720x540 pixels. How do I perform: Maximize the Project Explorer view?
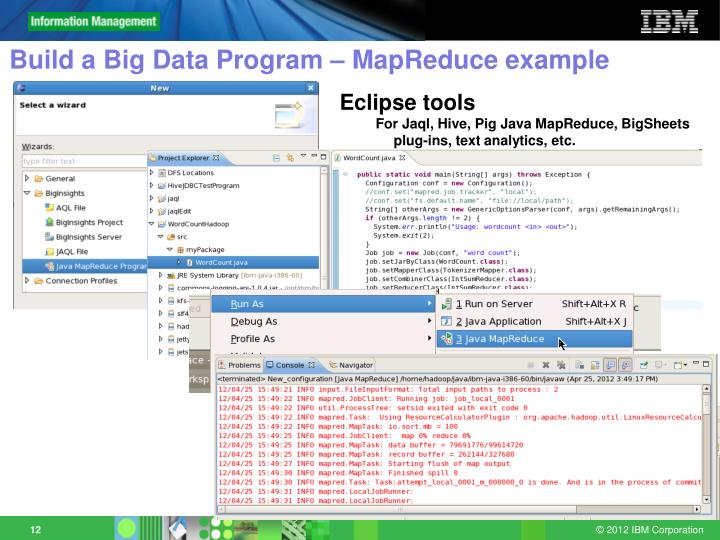pos(323,157)
